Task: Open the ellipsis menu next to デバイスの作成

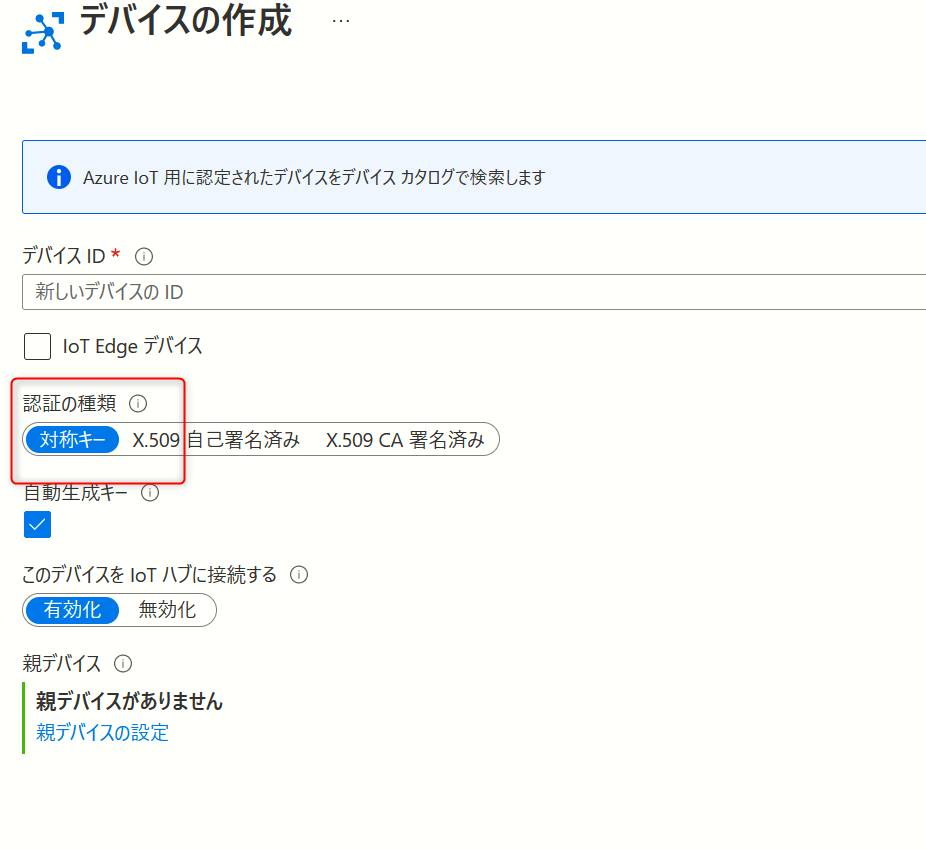Action: point(341,21)
